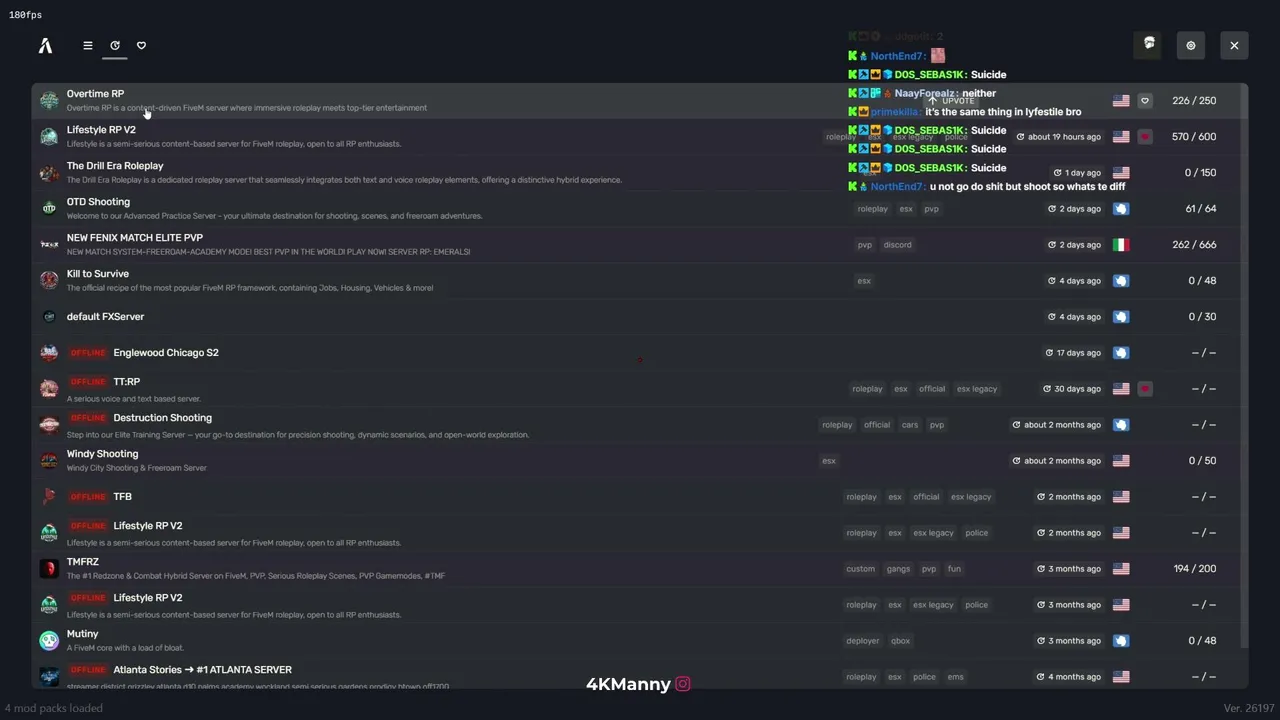This screenshot has height=720, width=1280.
Task: Click cars tag on Destruction Shooting row
Action: click(909, 425)
